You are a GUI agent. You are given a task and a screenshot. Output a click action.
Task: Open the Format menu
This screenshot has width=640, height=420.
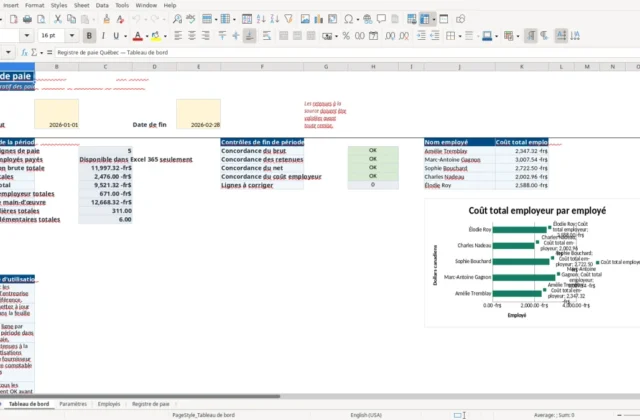point(34,5)
